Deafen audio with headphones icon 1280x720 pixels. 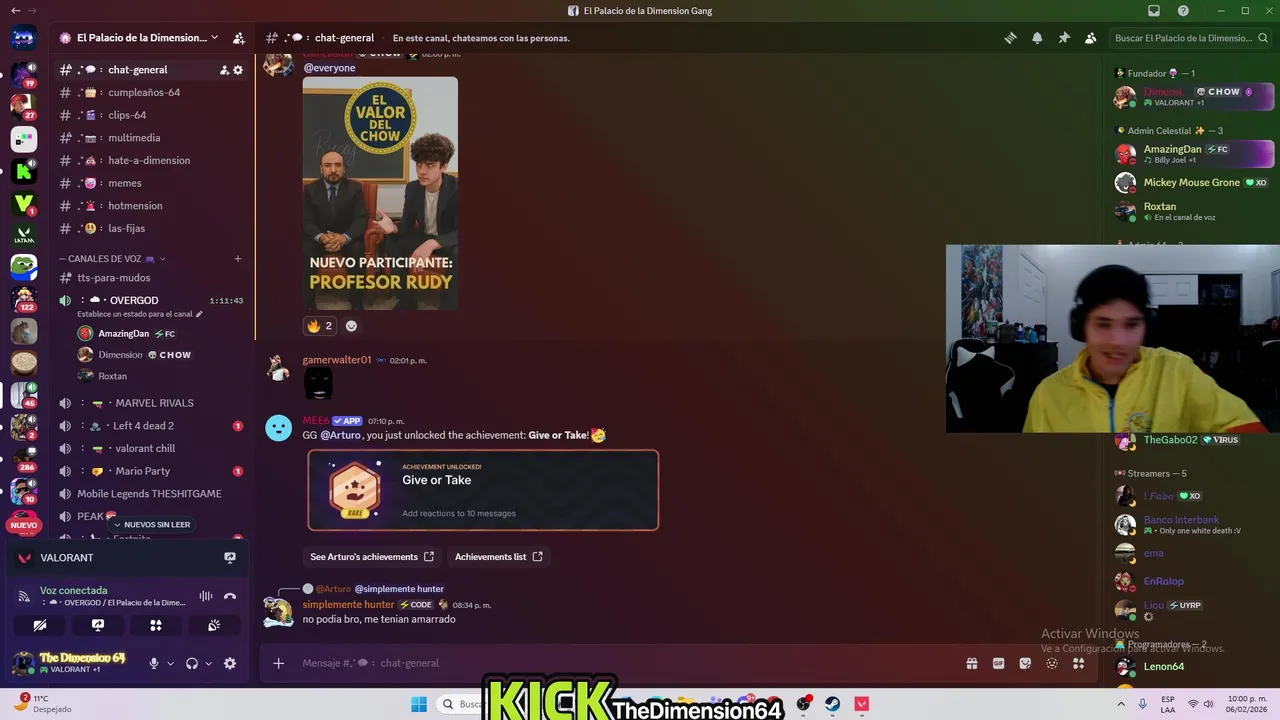[192, 663]
